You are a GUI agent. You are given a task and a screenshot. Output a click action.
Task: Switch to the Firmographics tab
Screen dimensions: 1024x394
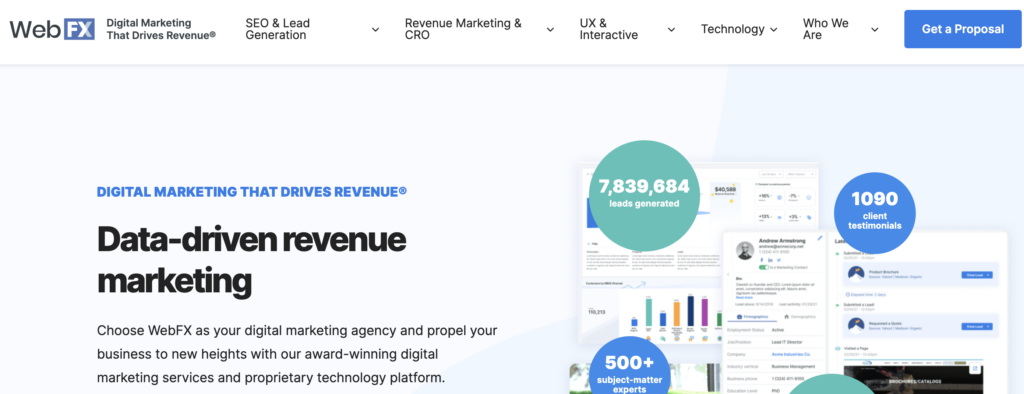[x=752, y=316]
